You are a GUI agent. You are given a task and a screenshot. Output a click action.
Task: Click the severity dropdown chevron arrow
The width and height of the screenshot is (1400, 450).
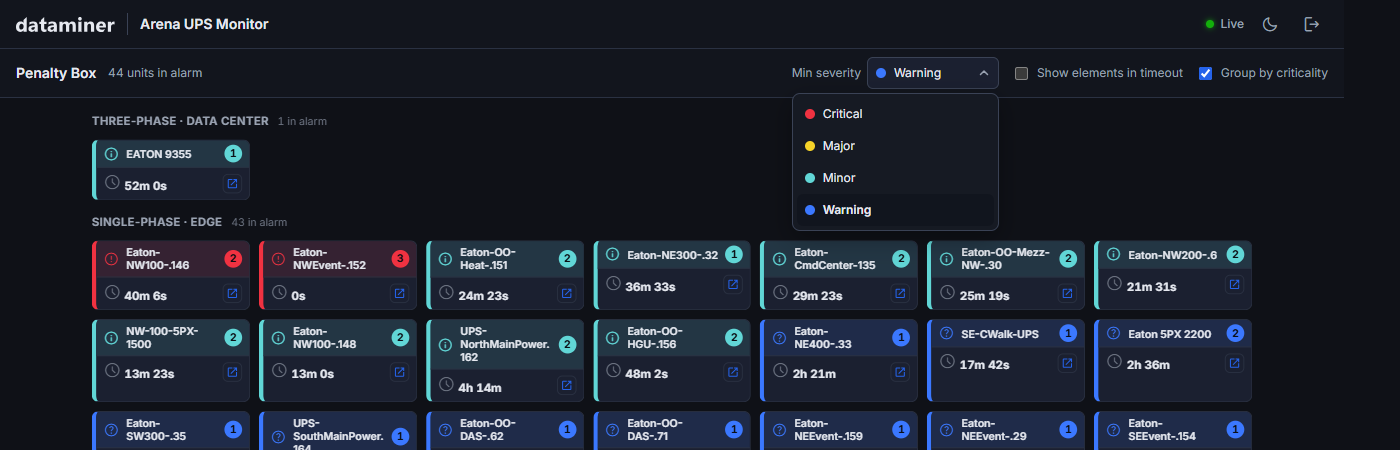pos(983,73)
